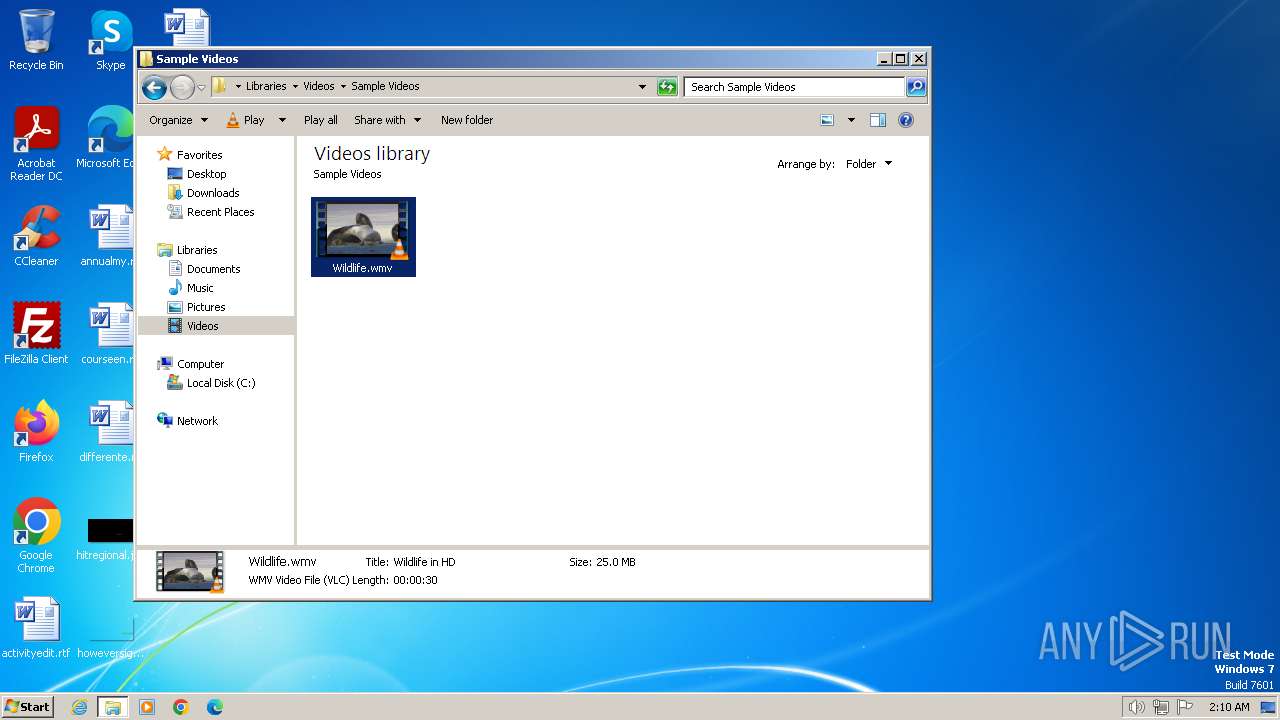
Task: Select the activityedit.rtf desktop file
Action: (x=36, y=629)
